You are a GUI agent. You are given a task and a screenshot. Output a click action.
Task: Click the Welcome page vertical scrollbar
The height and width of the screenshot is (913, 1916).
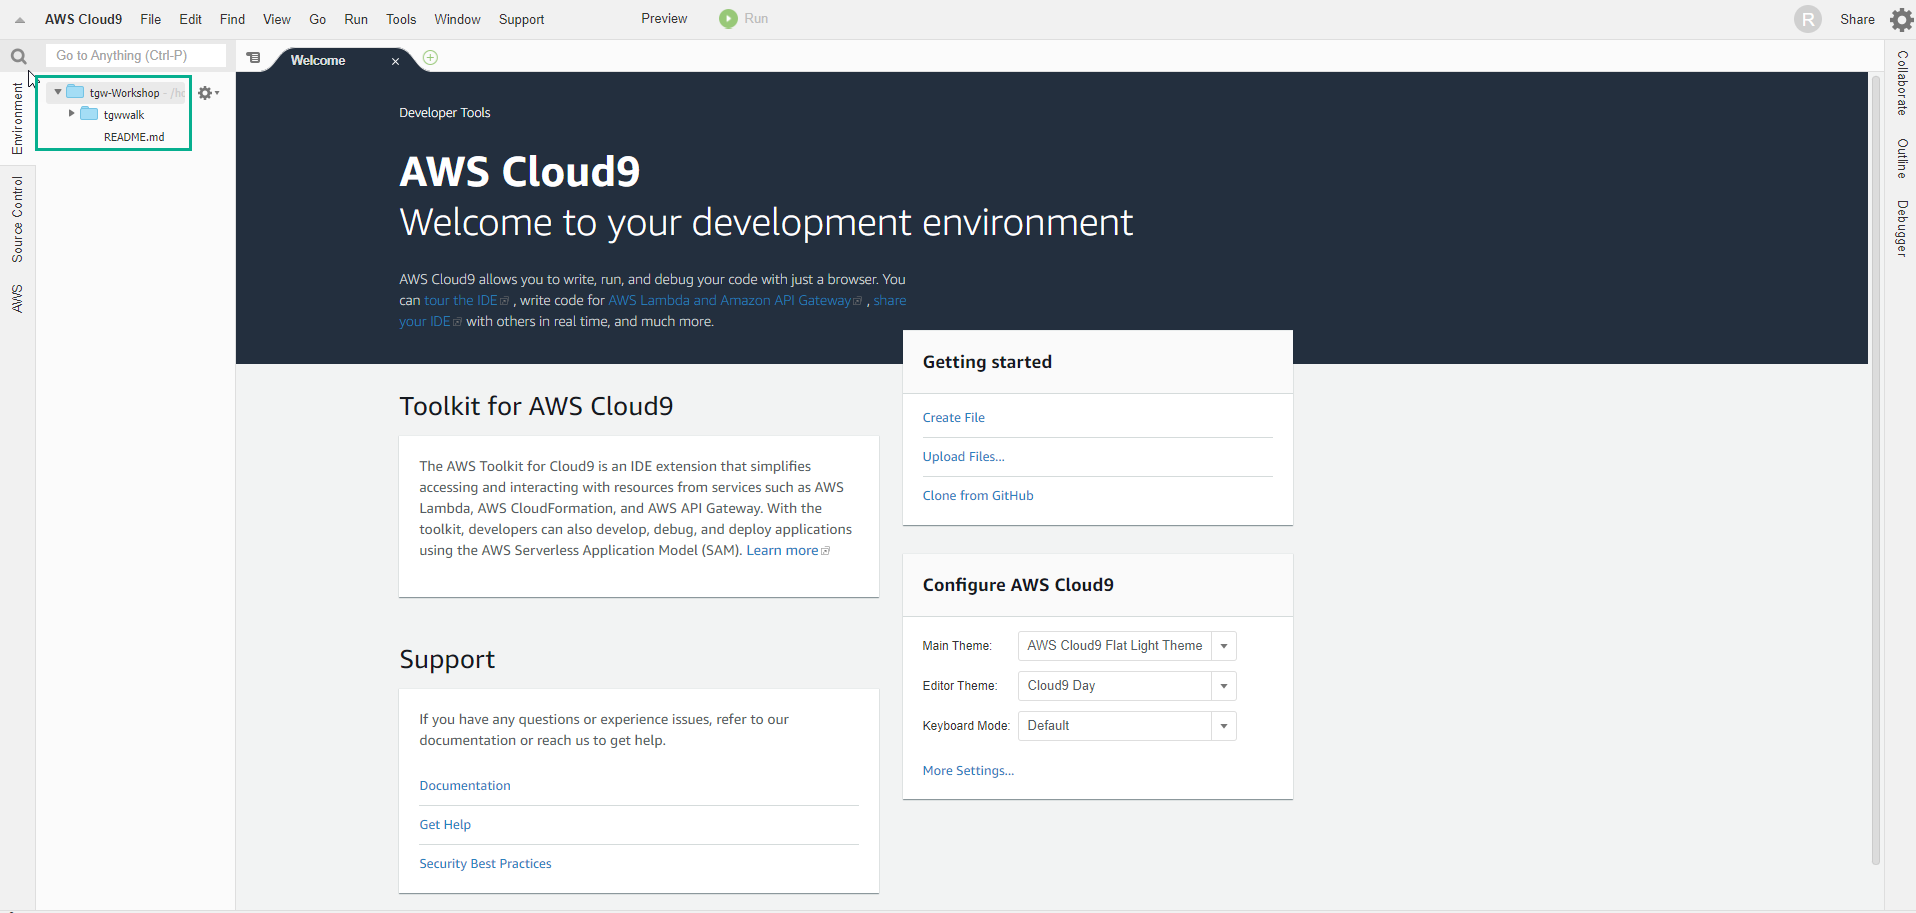coord(1876,470)
